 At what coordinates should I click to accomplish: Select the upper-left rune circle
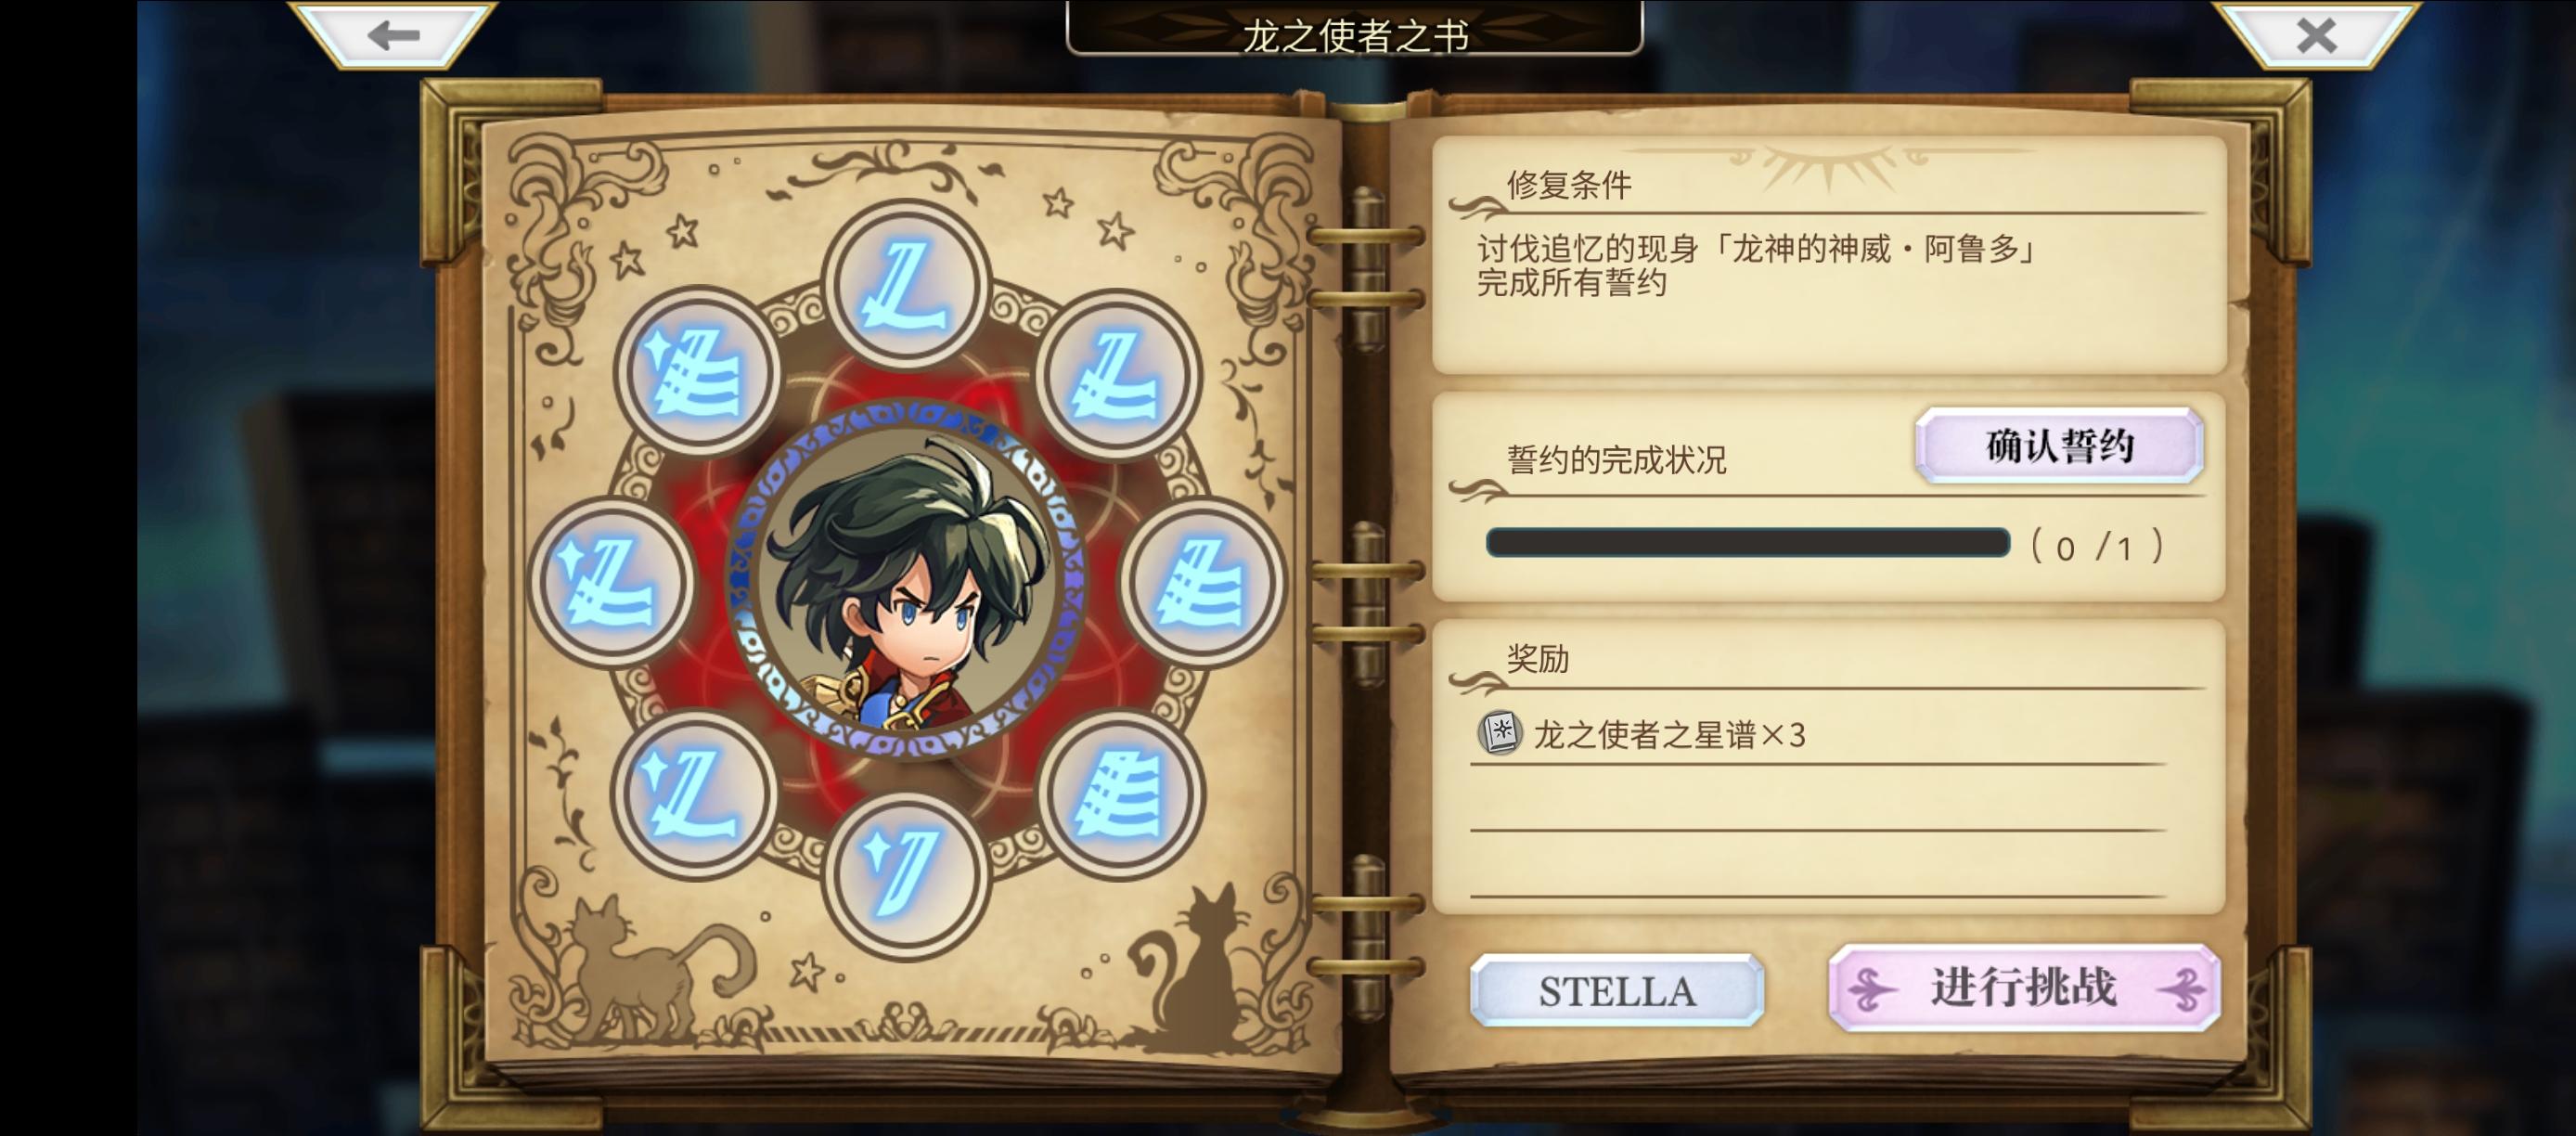coord(697,373)
